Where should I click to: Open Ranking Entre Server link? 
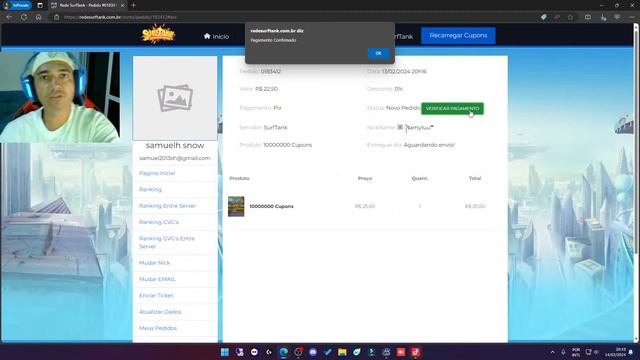pyautogui.click(x=167, y=206)
